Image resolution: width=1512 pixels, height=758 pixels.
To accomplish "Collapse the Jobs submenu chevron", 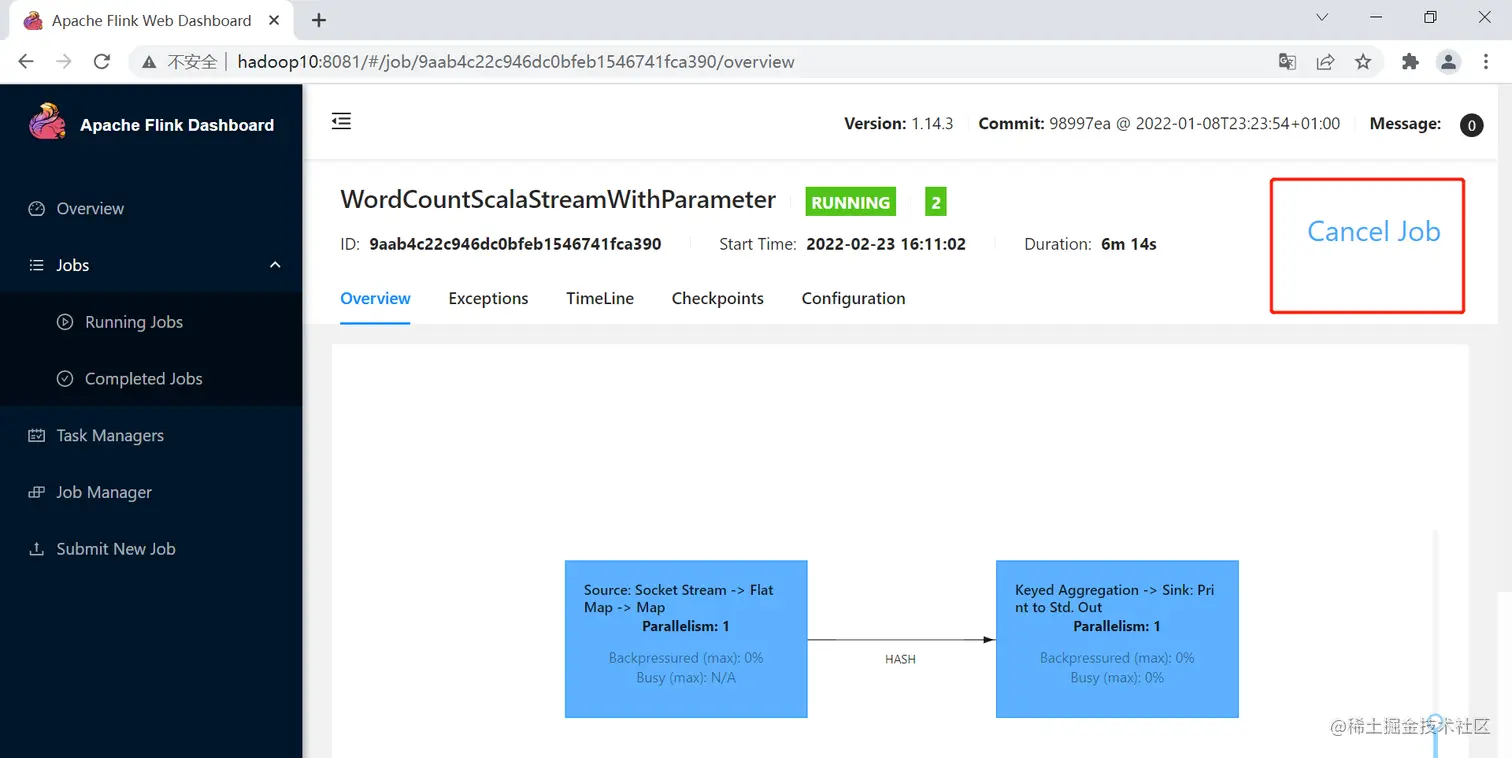I will [x=276, y=265].
